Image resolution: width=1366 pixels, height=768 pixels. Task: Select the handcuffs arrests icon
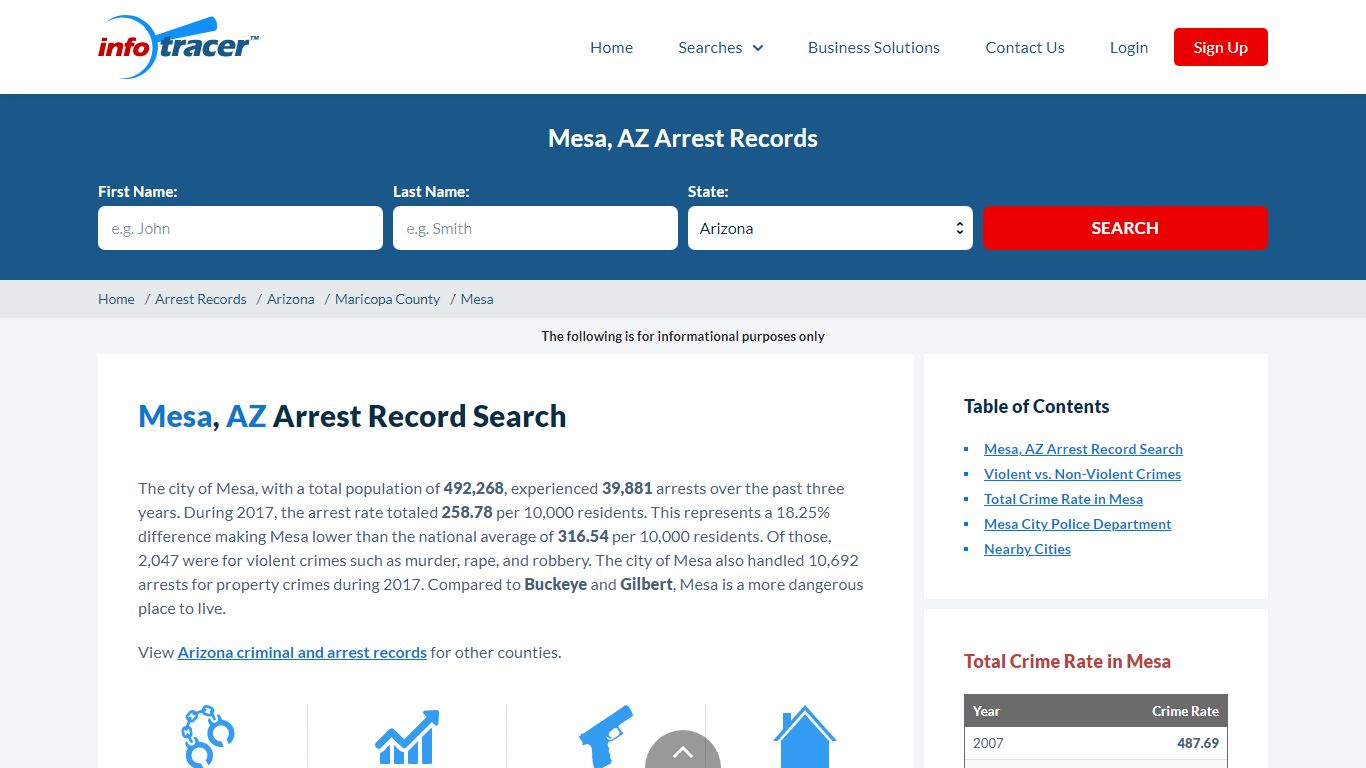click(x=208, y=736)
